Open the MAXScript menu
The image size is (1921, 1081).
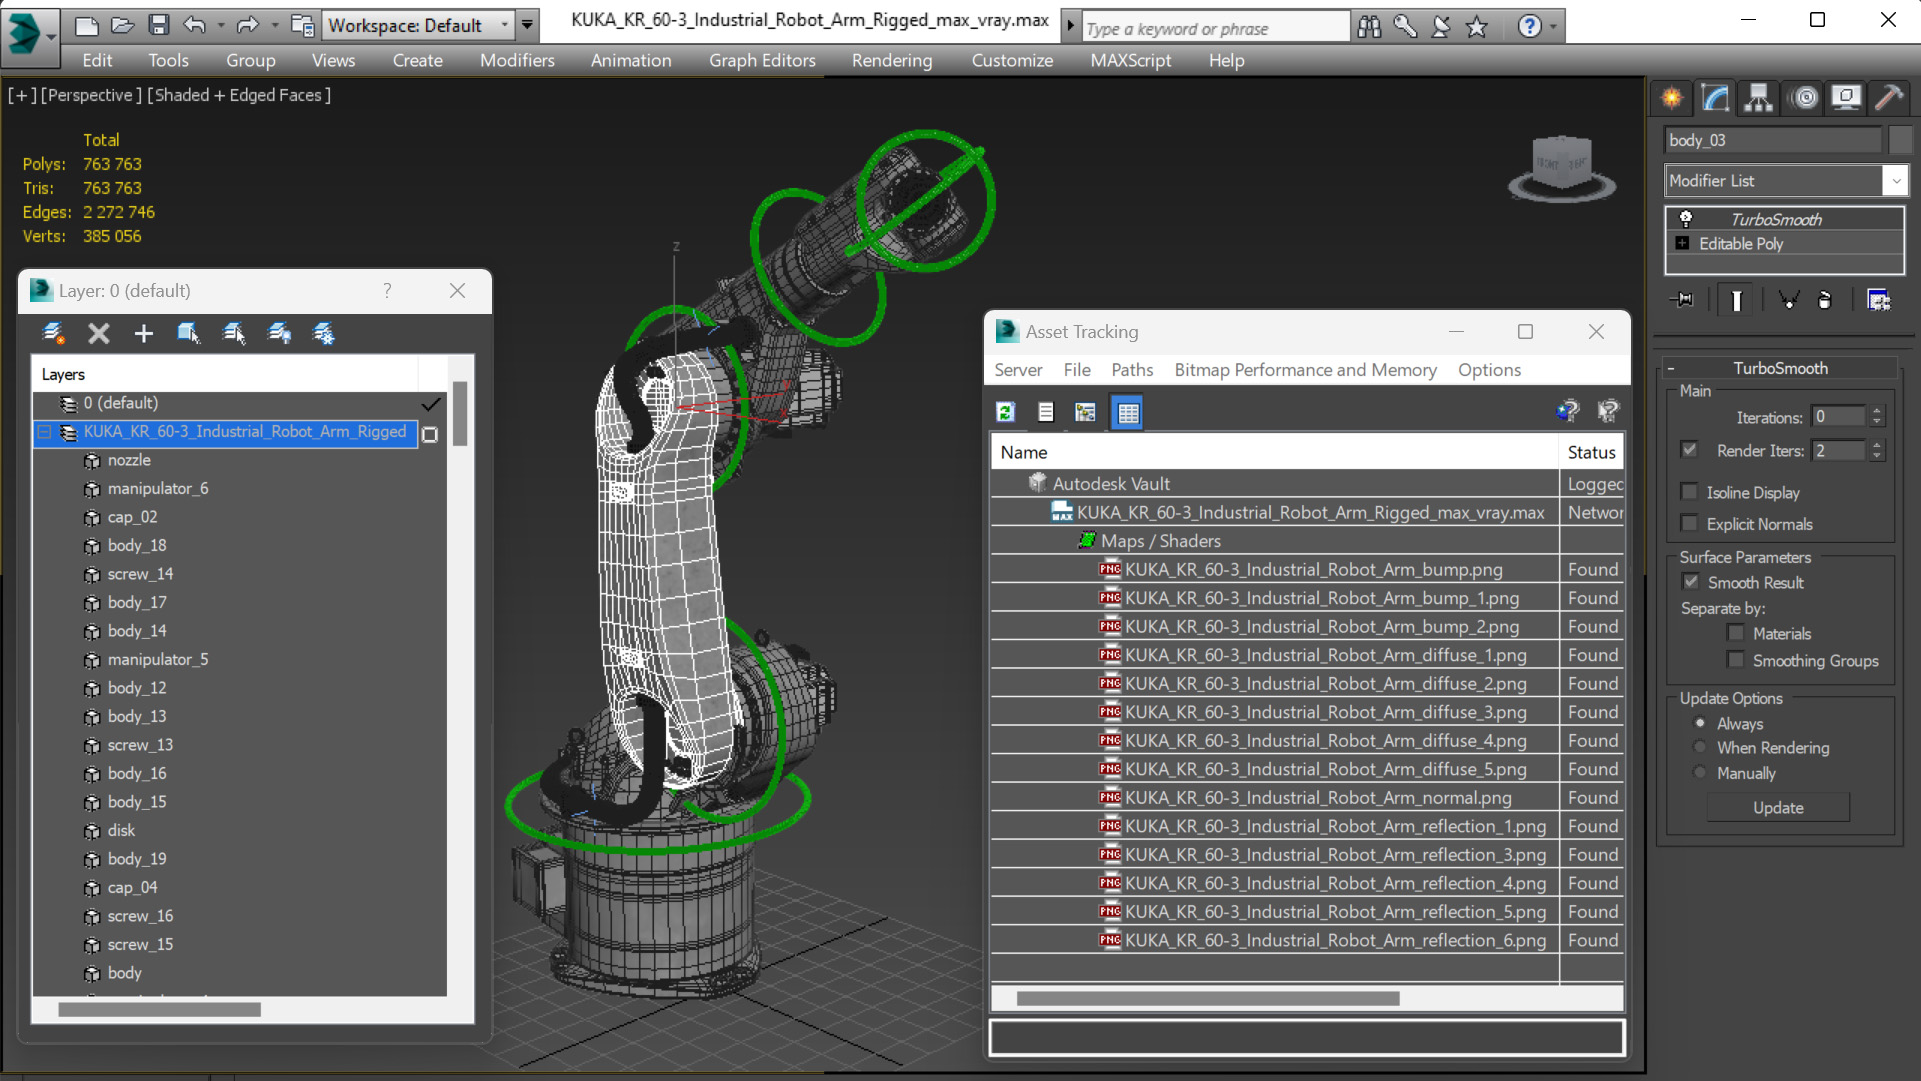click(x=1131, y=60)
